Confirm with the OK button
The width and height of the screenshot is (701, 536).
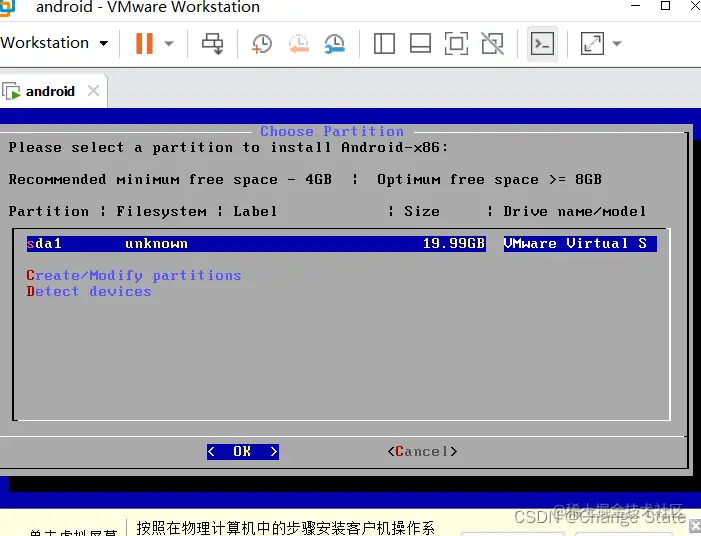(x=242, y=452)
